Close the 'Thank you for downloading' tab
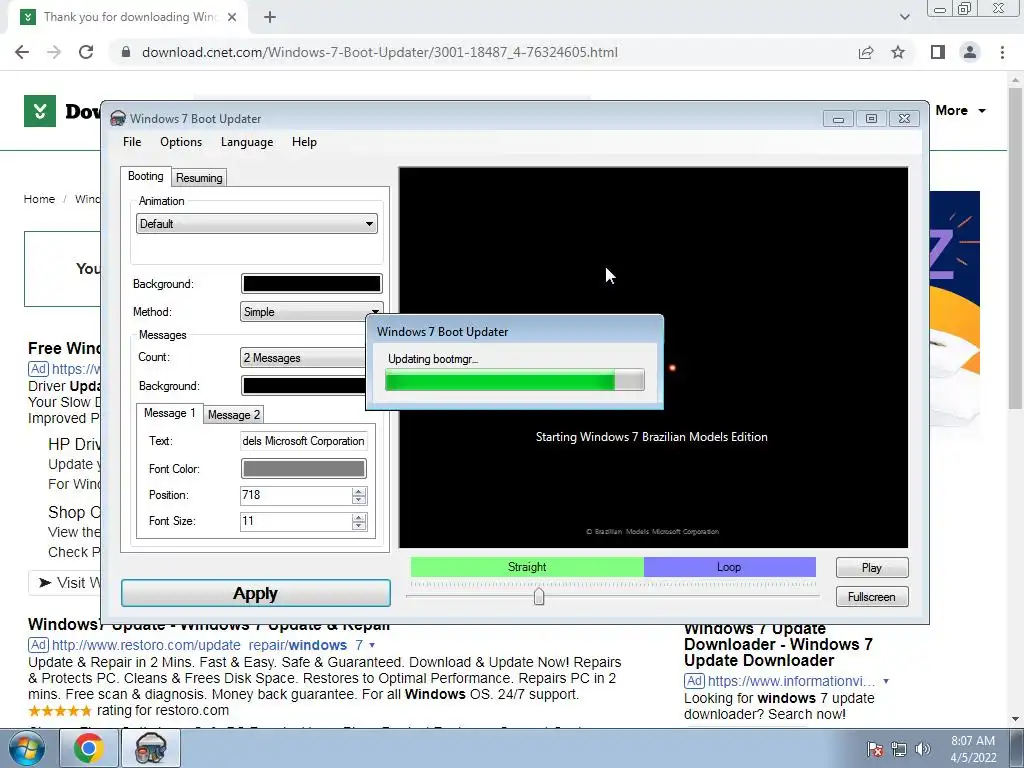The width and height of the screenshot is (1024, 768). 232,17
